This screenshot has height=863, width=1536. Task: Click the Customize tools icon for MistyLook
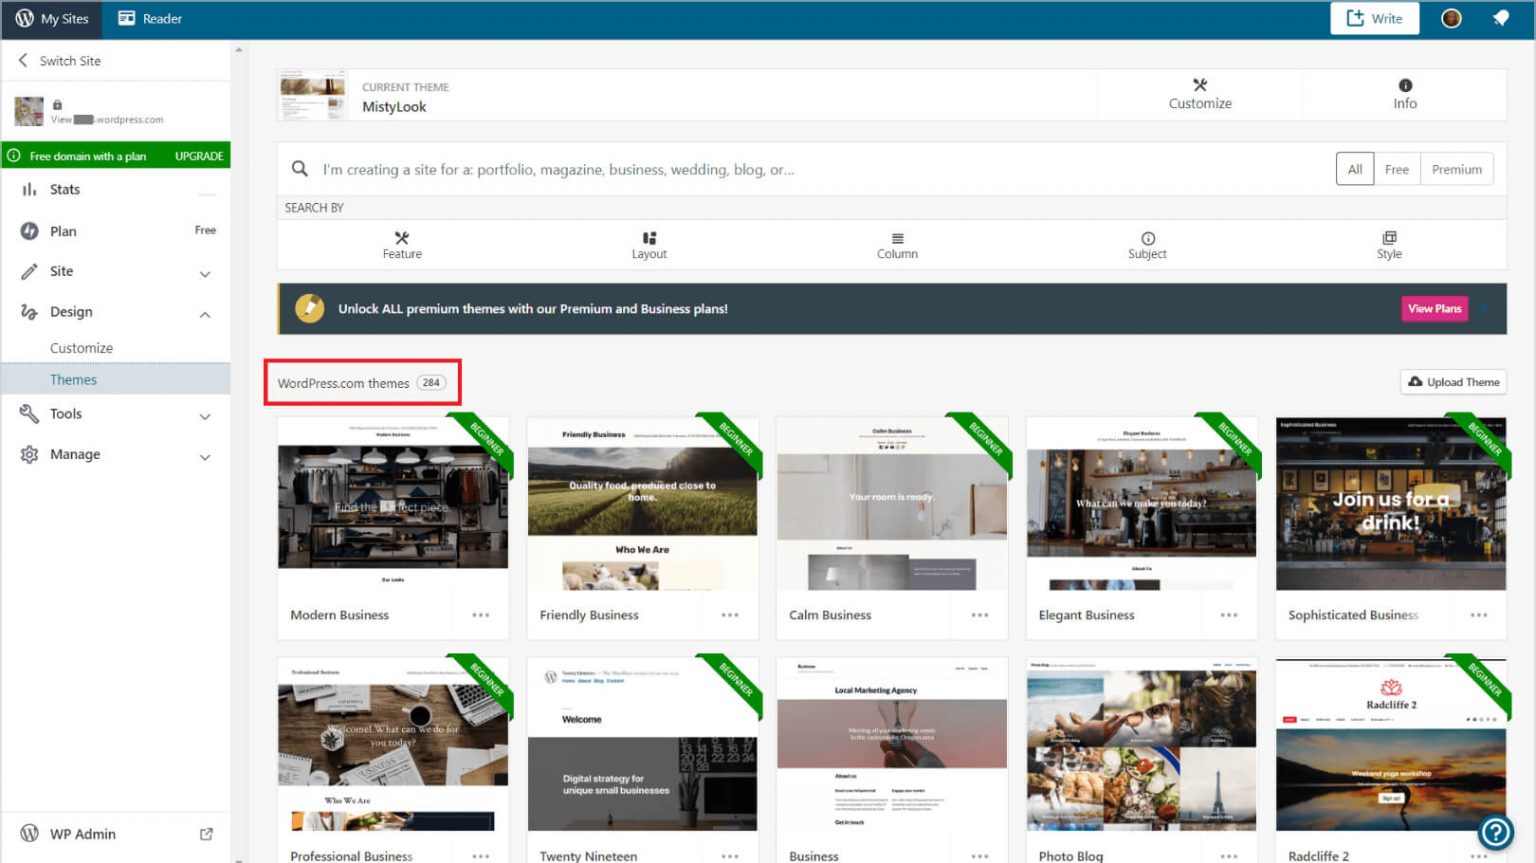click(1200, 85)
